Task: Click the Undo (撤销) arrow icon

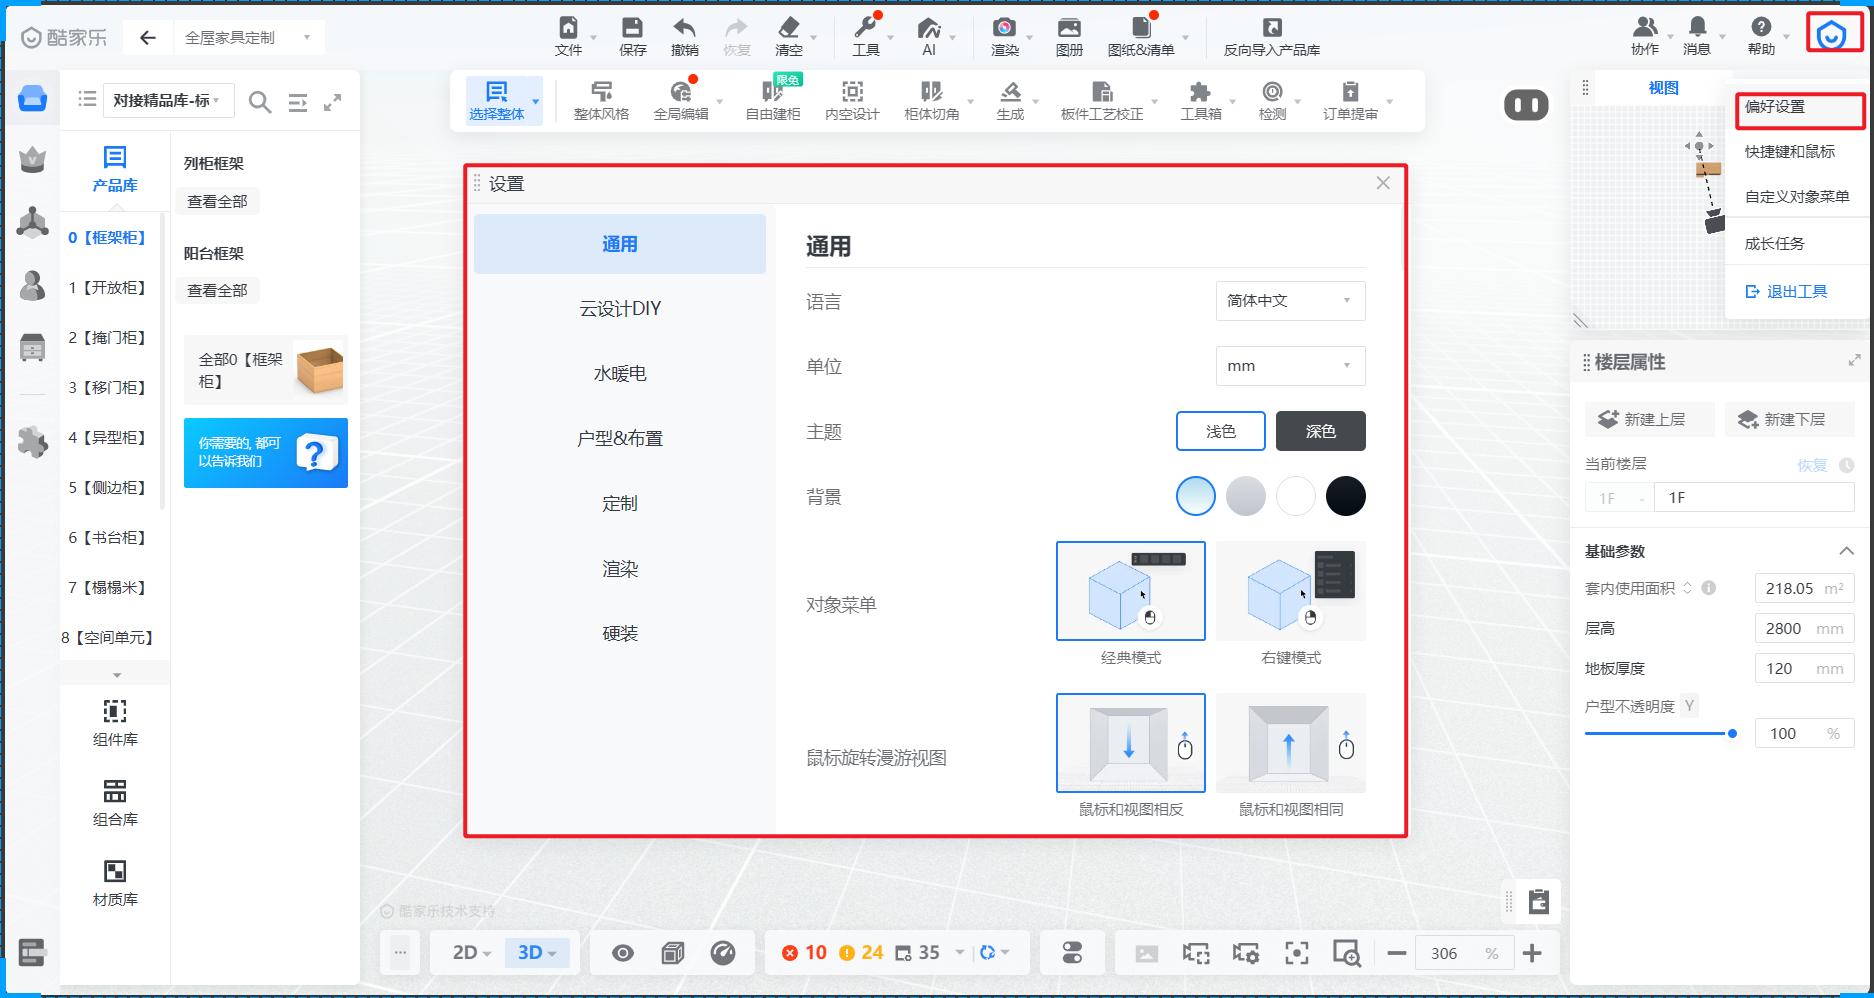Action: tap(684, 29)
